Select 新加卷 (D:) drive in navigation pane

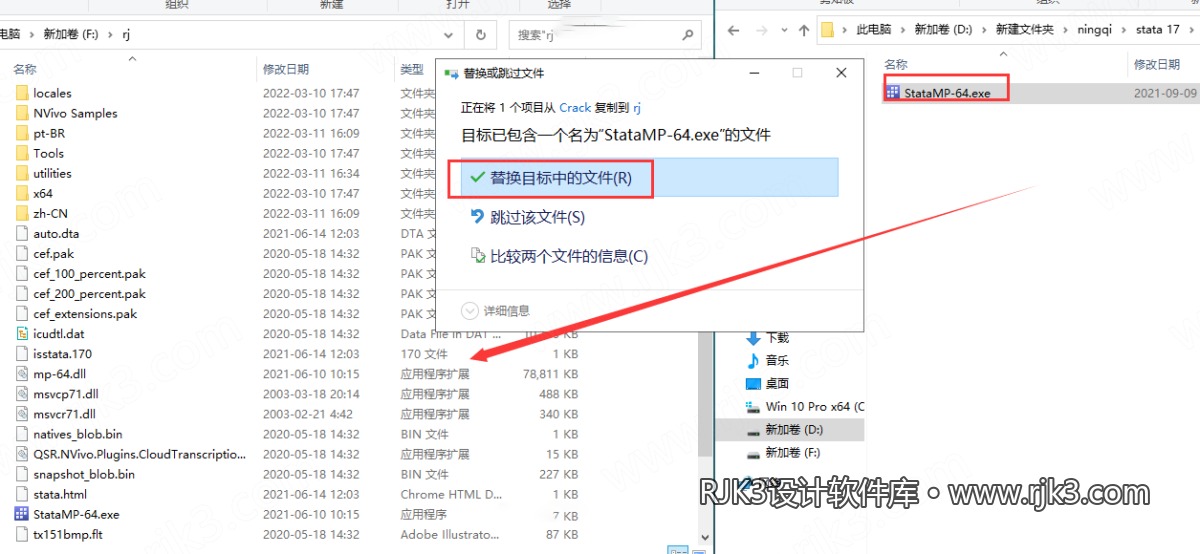tap(792, 429)
